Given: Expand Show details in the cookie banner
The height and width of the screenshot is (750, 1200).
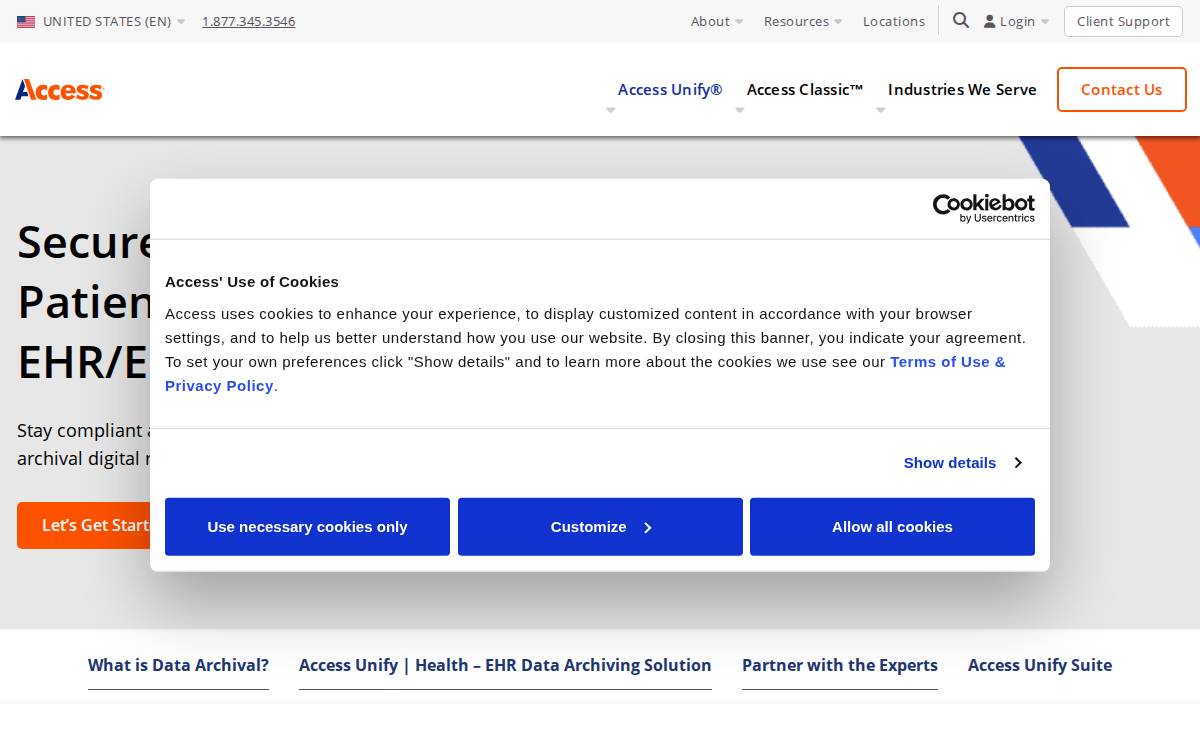Looking at the screenshot, I should point(962,463).
